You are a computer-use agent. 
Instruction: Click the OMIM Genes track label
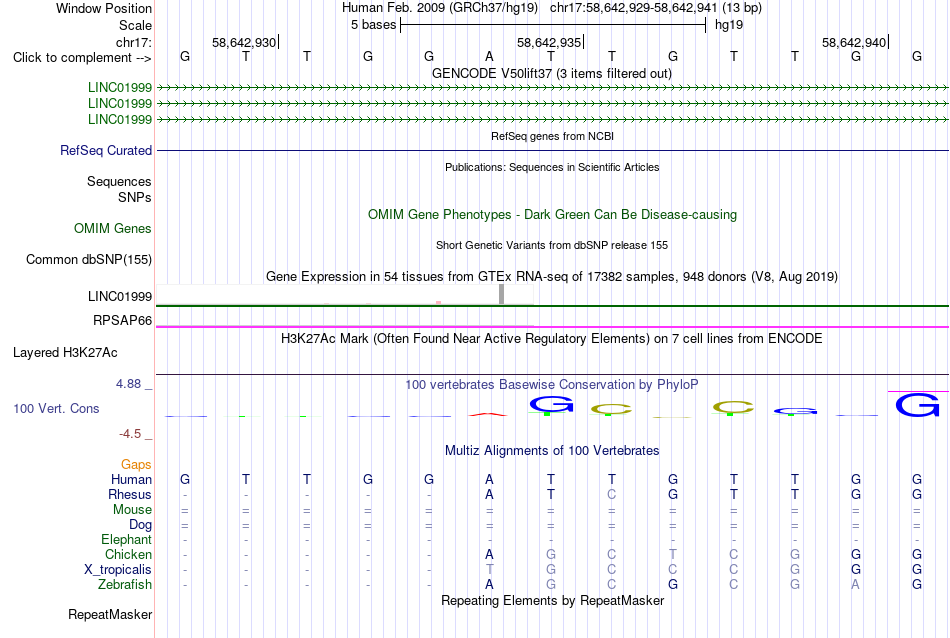(x=113, y=228)
